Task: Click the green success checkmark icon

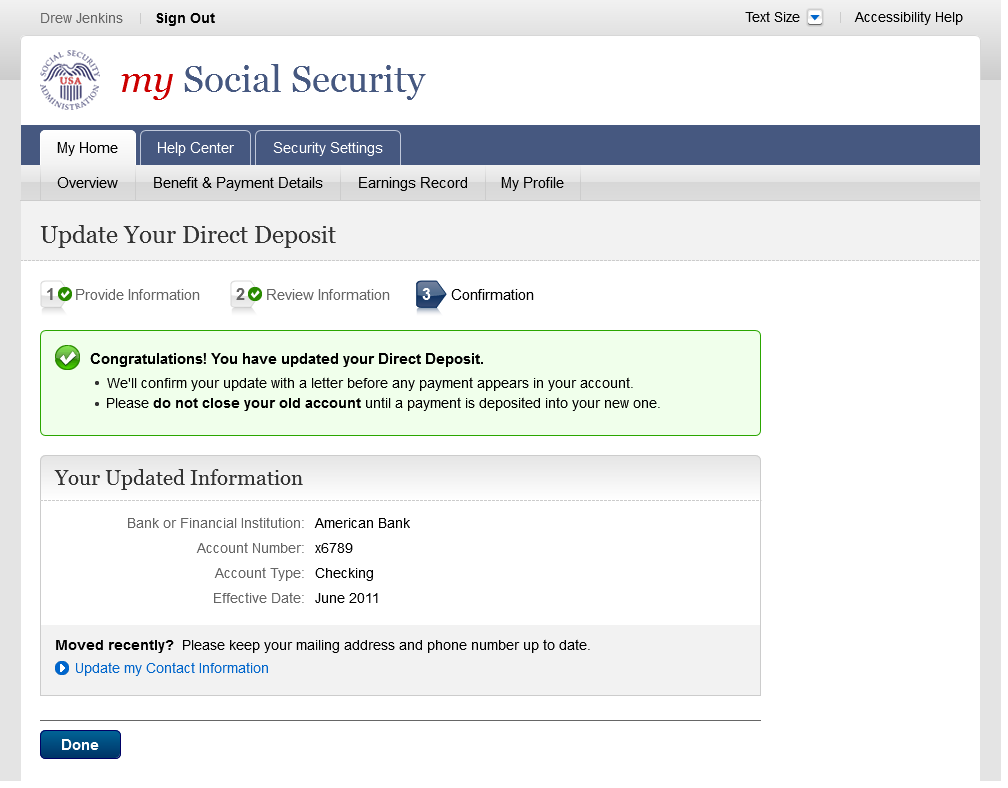Action: pos(67,358)
